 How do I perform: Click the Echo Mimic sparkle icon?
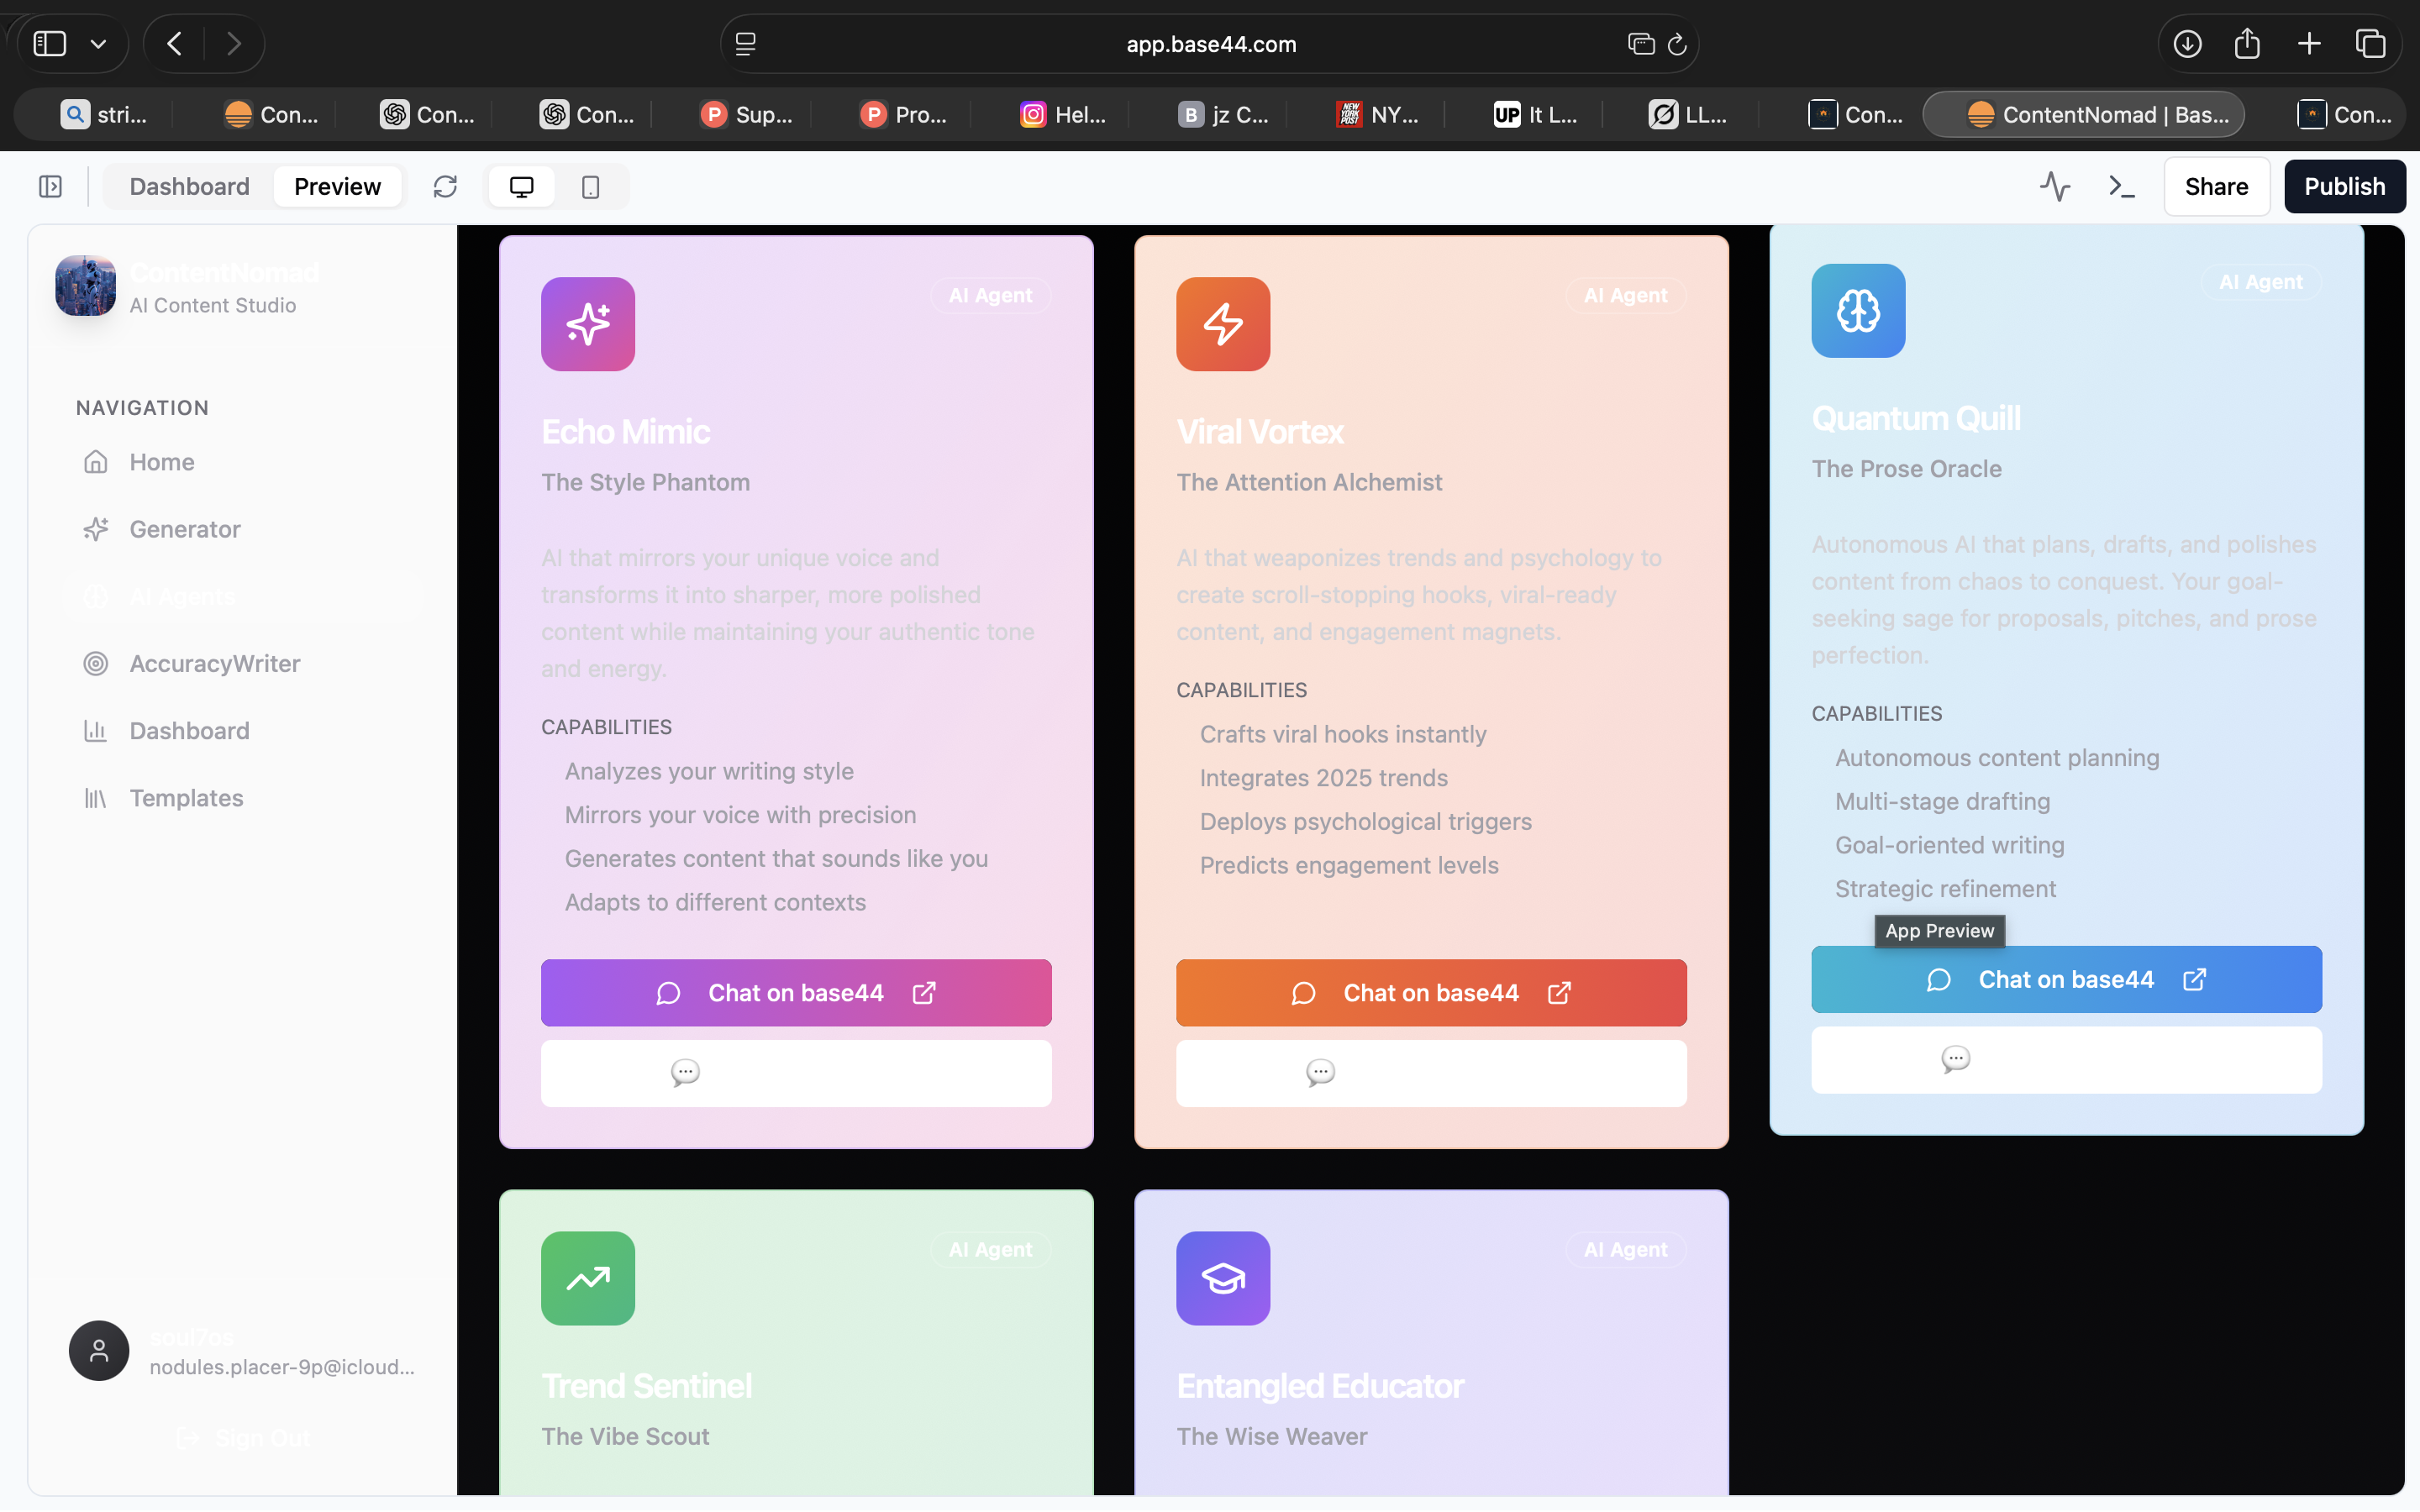click(x=588, y=324)
